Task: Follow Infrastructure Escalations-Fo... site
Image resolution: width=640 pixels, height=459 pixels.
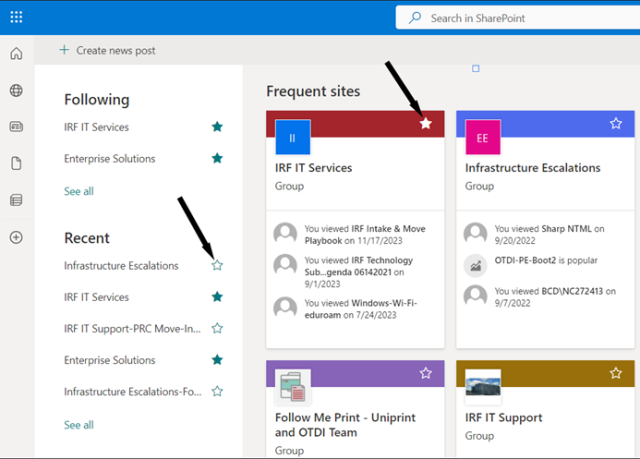Action: (x=217, y=392)
